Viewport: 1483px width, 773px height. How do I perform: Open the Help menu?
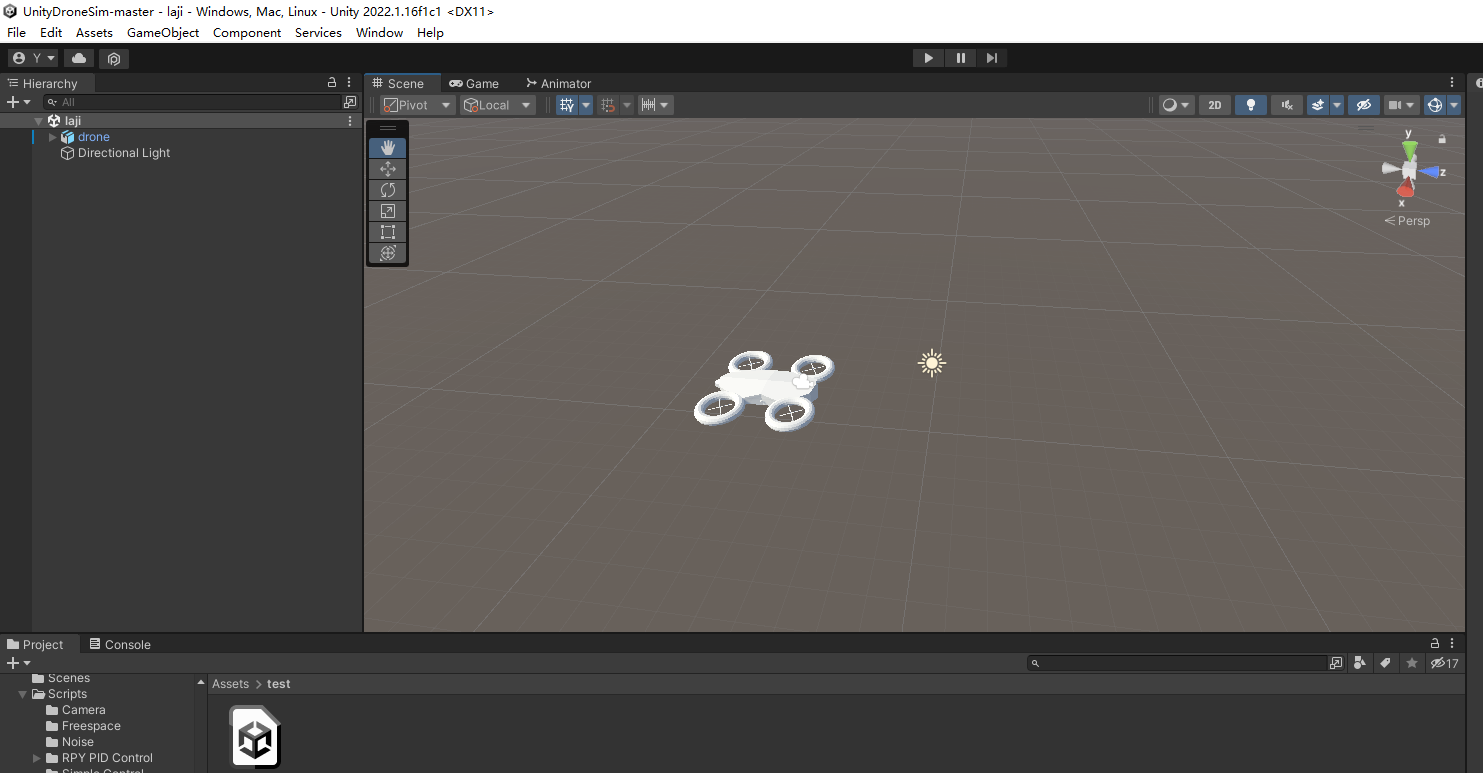[430, 32]
